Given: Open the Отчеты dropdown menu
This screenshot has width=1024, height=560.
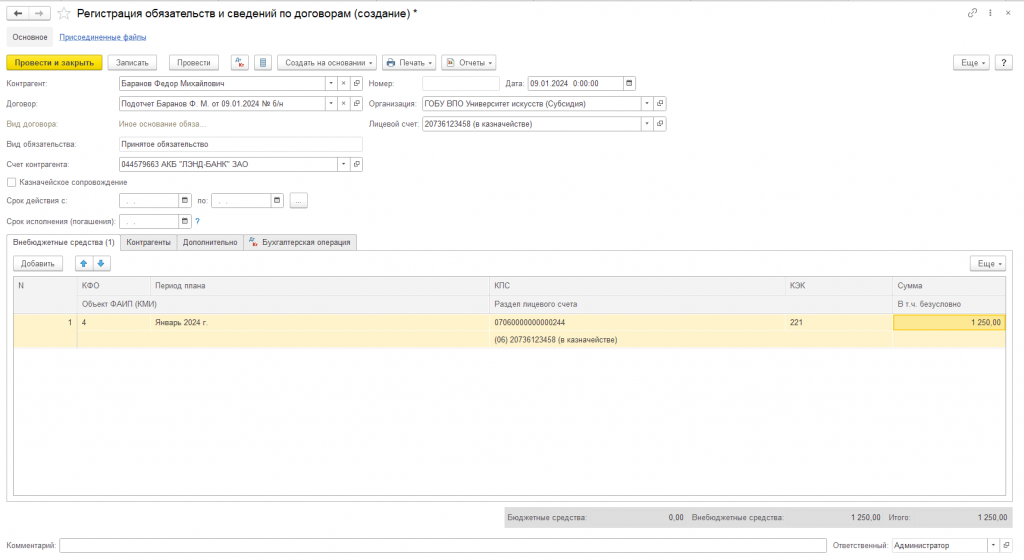Looking at the screenshot, I should [469, 63].
